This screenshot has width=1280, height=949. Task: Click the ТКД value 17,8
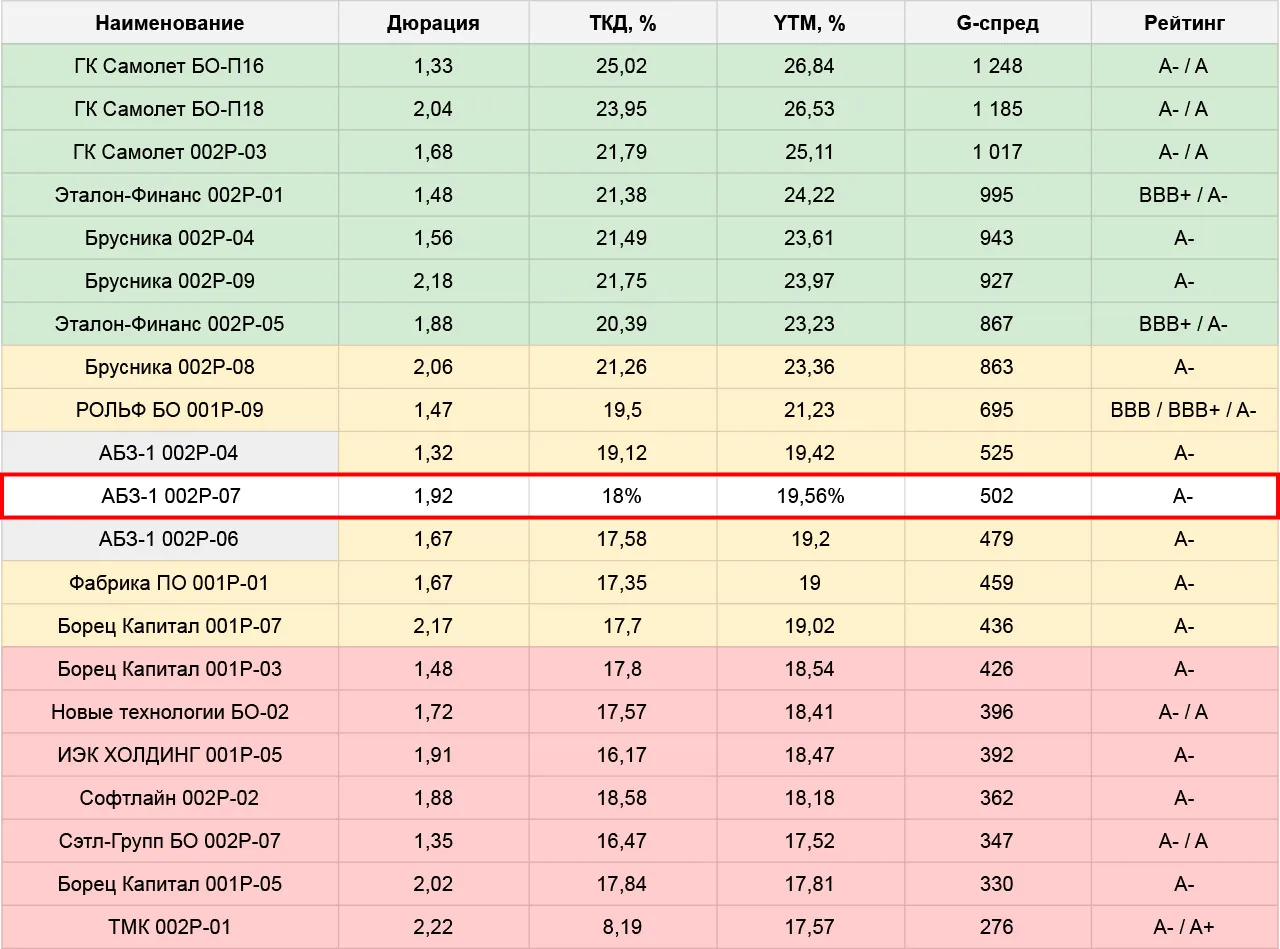click(622, 669)
